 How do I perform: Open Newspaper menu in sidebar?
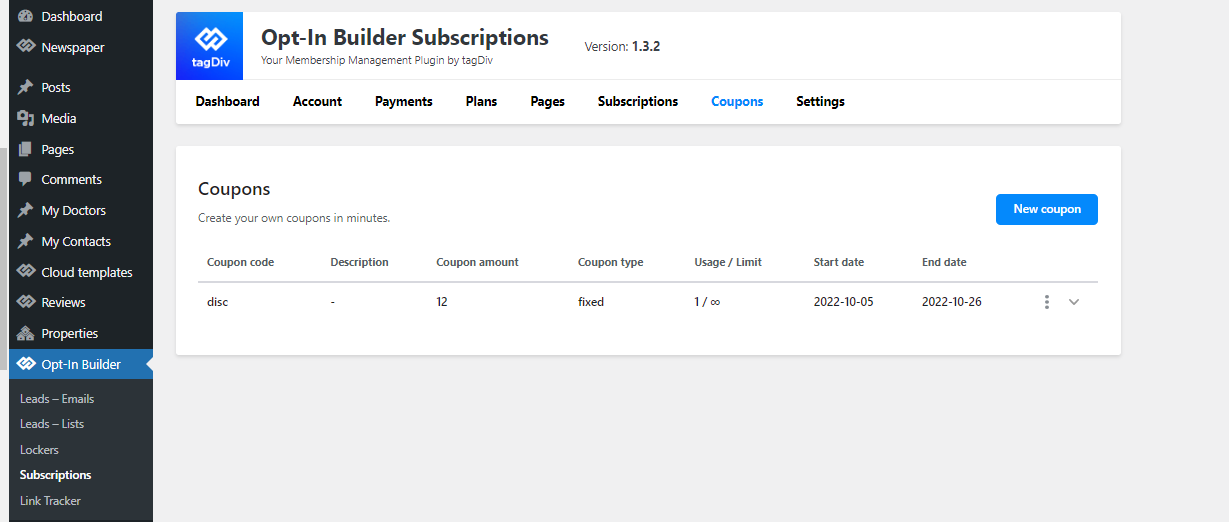click(73, 47)
